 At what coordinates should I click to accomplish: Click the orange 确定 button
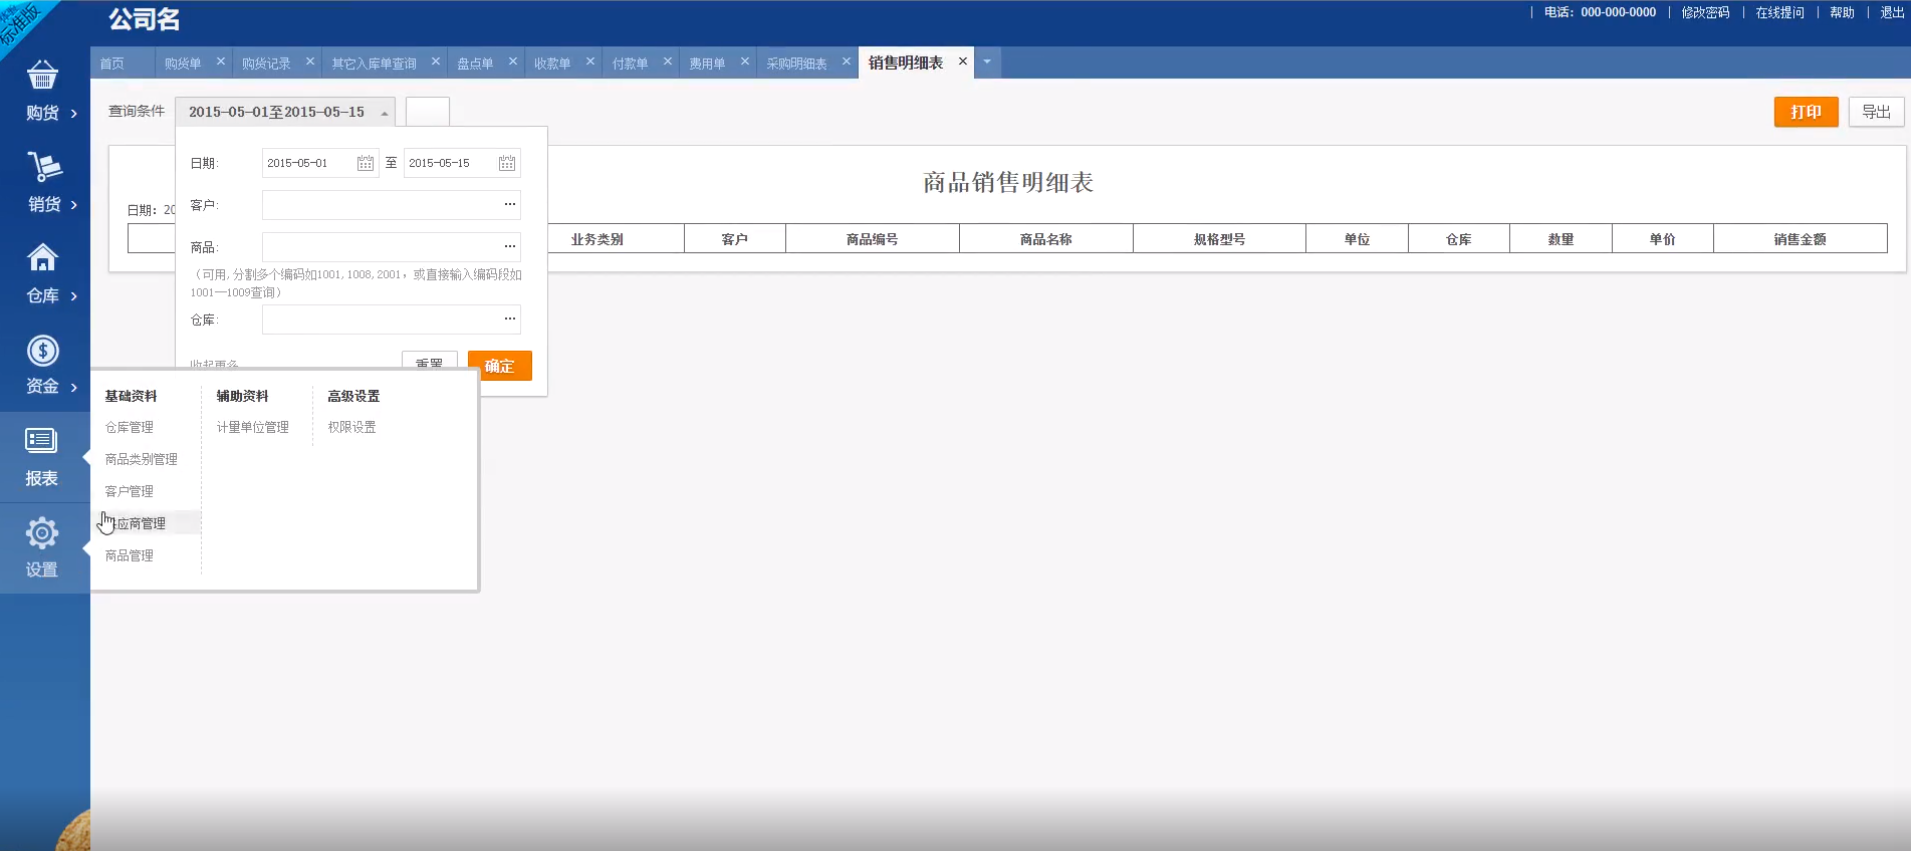[499, 366]
